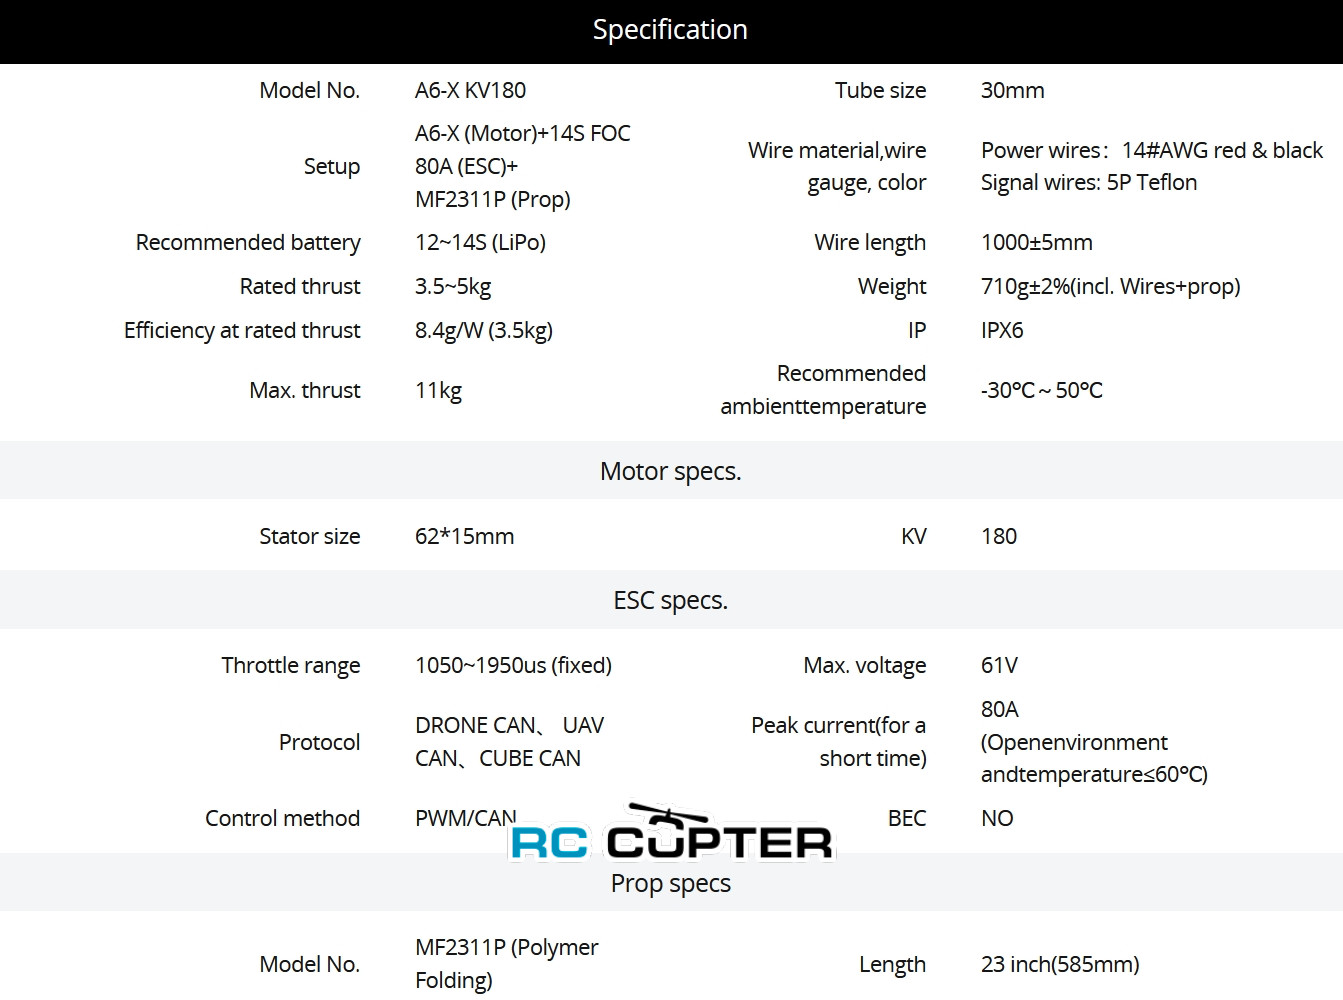Click the Efficiency at rated thrust label

242,331
